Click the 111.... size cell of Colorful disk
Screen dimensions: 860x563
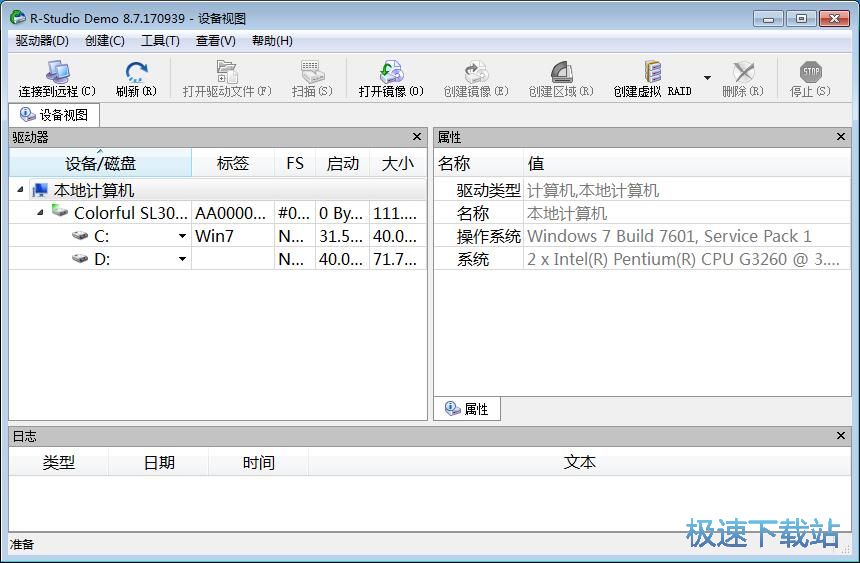[398, 213]
